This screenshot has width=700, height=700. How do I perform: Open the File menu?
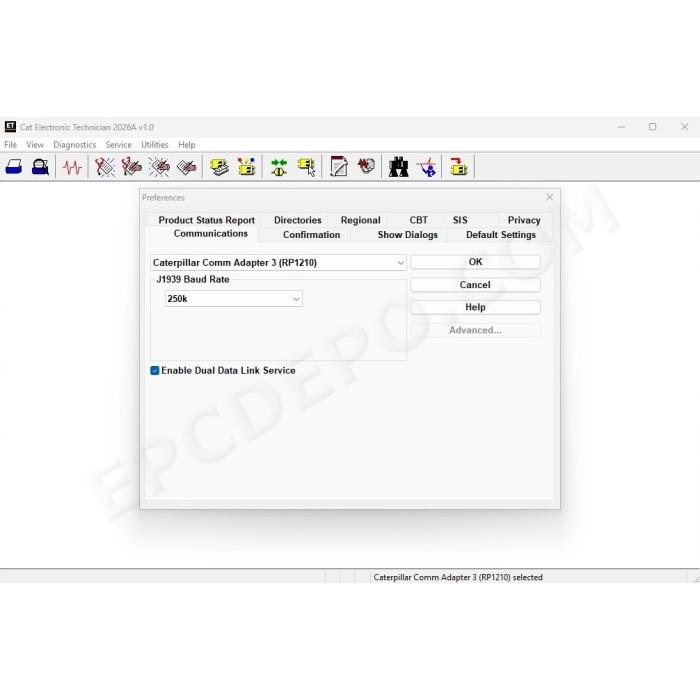tap(10, 145)
